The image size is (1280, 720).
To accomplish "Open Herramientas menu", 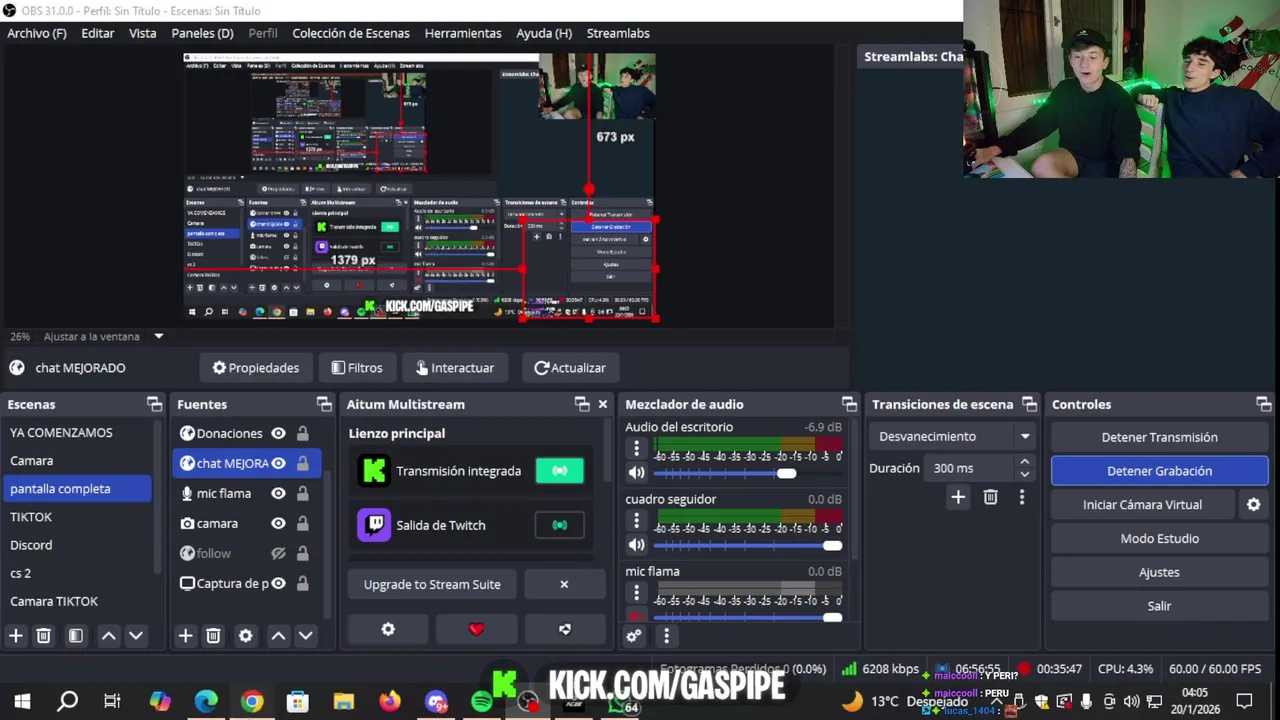I will [x=463, y=33].
